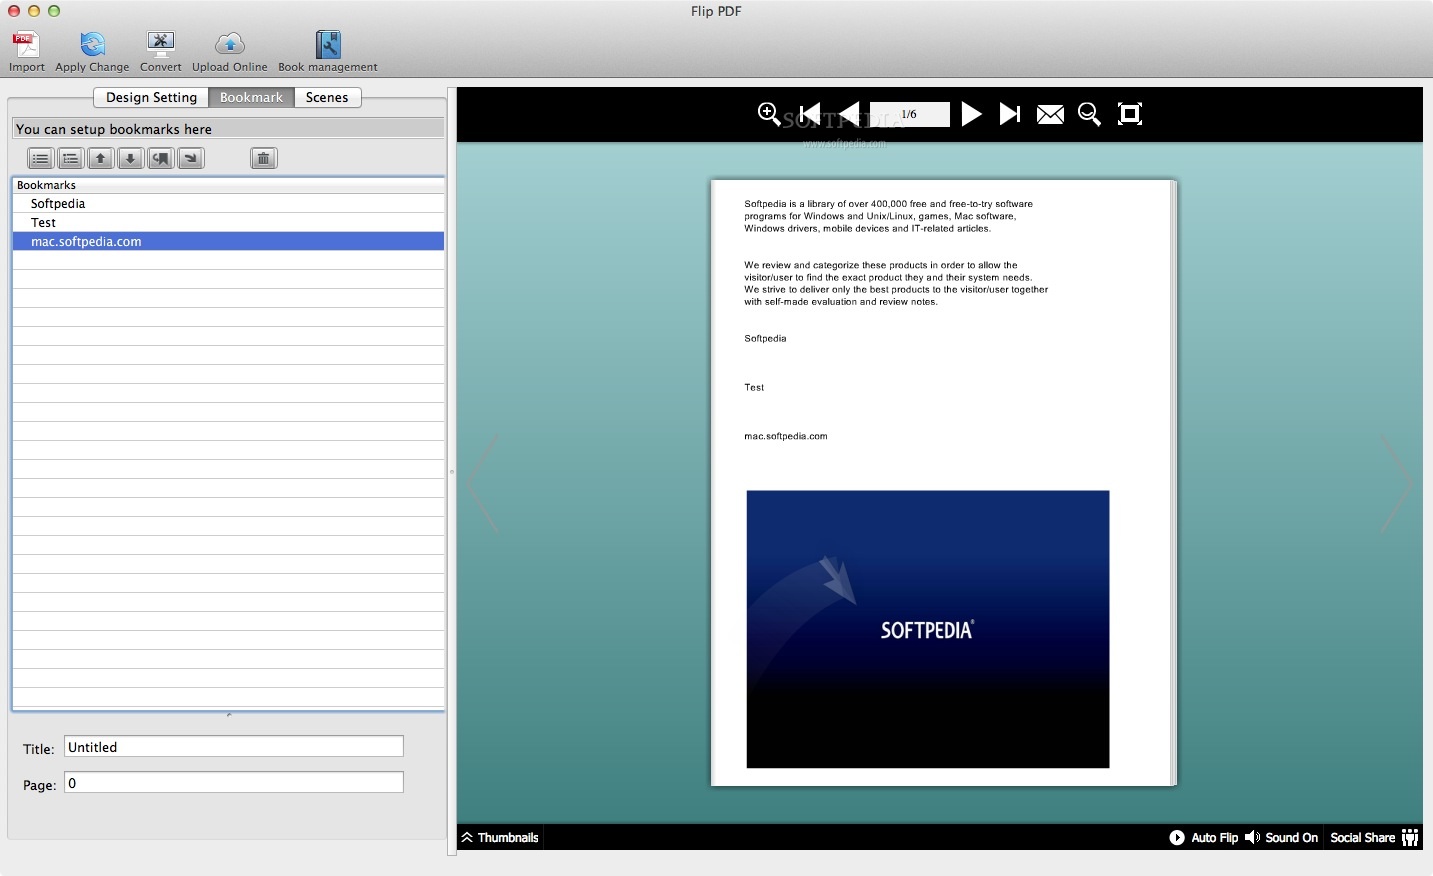1433x876 pixels.
Task: Click the Page number input field
Action: (x=234, y=783)
